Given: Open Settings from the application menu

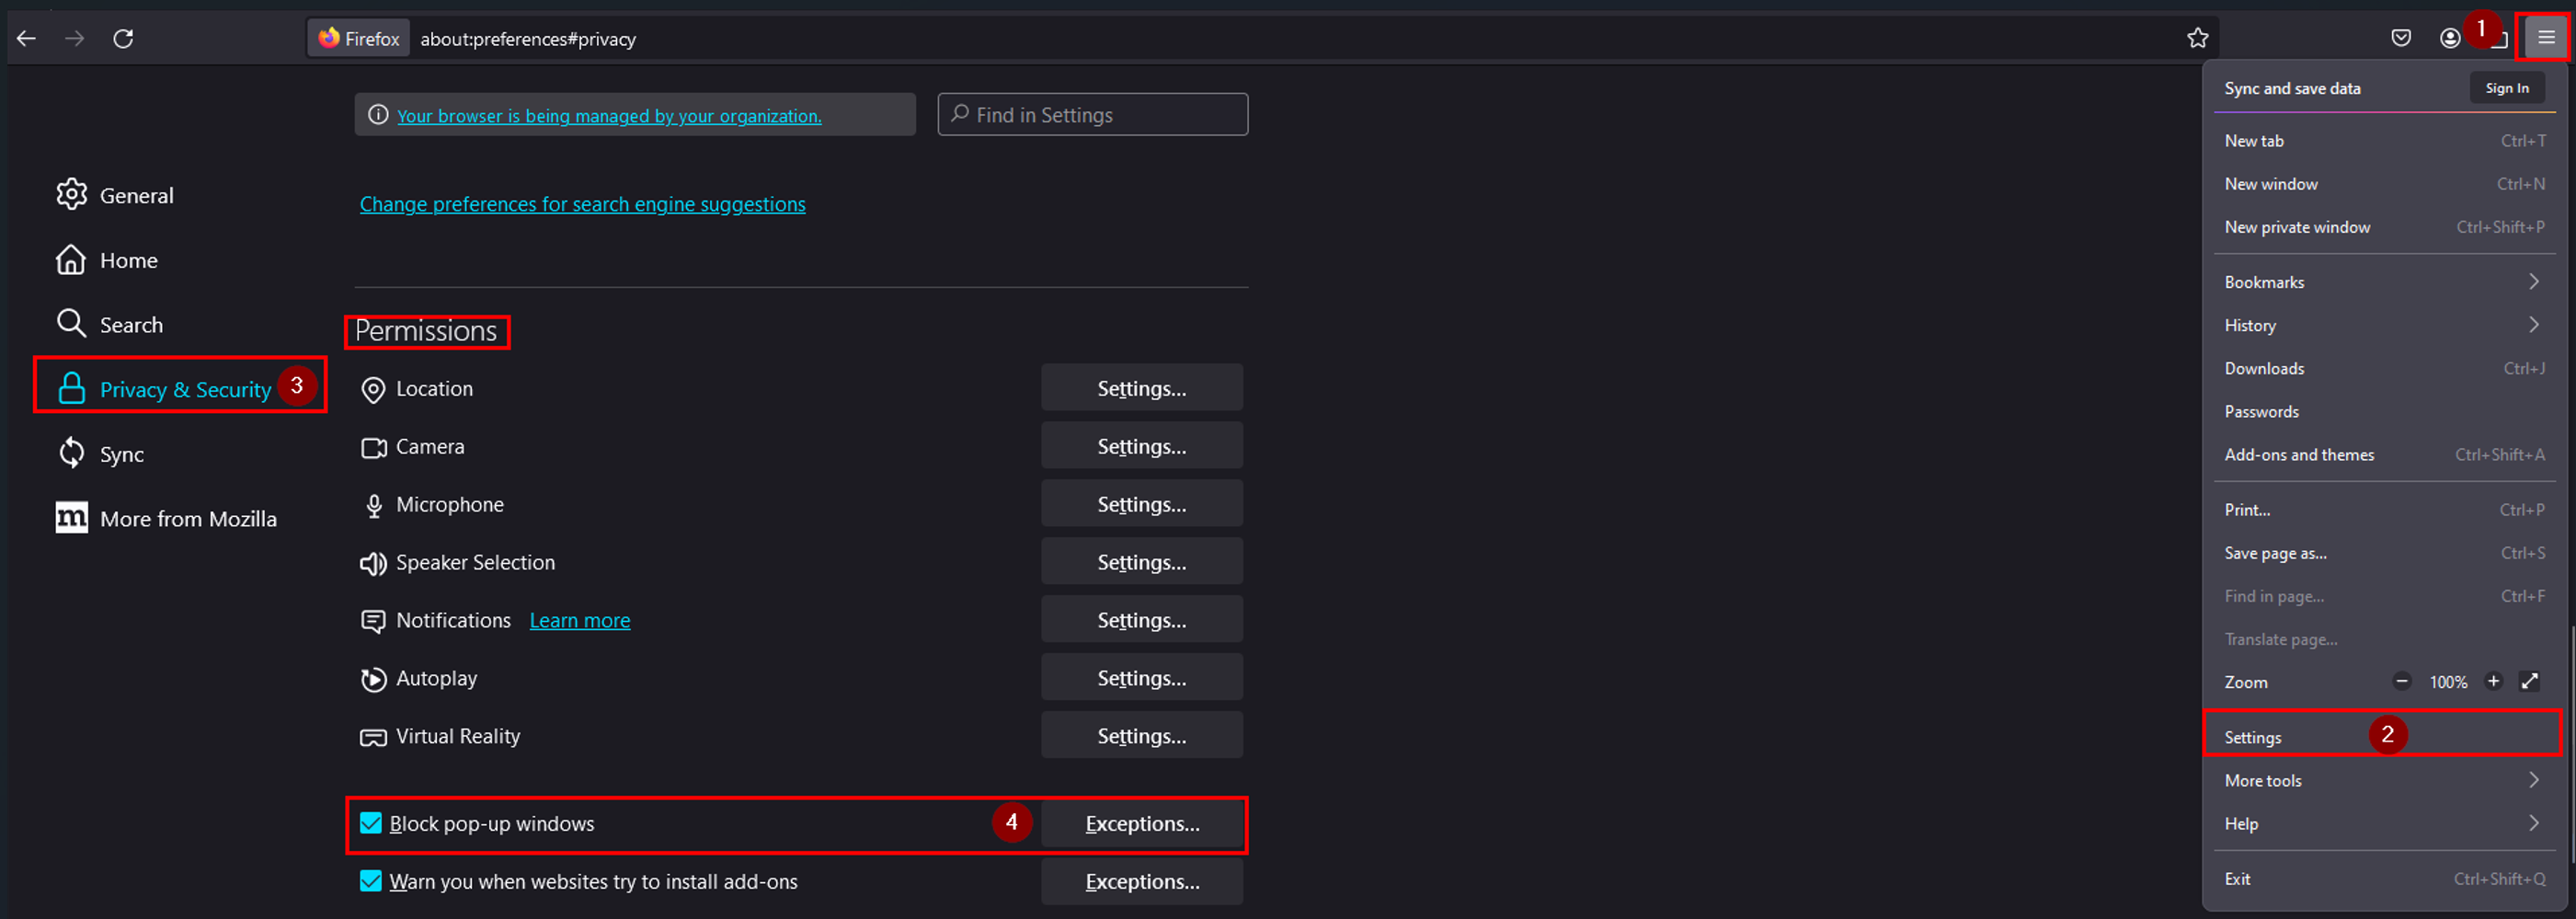Looking at the screenshot, I should click(x=2383, y=737).
